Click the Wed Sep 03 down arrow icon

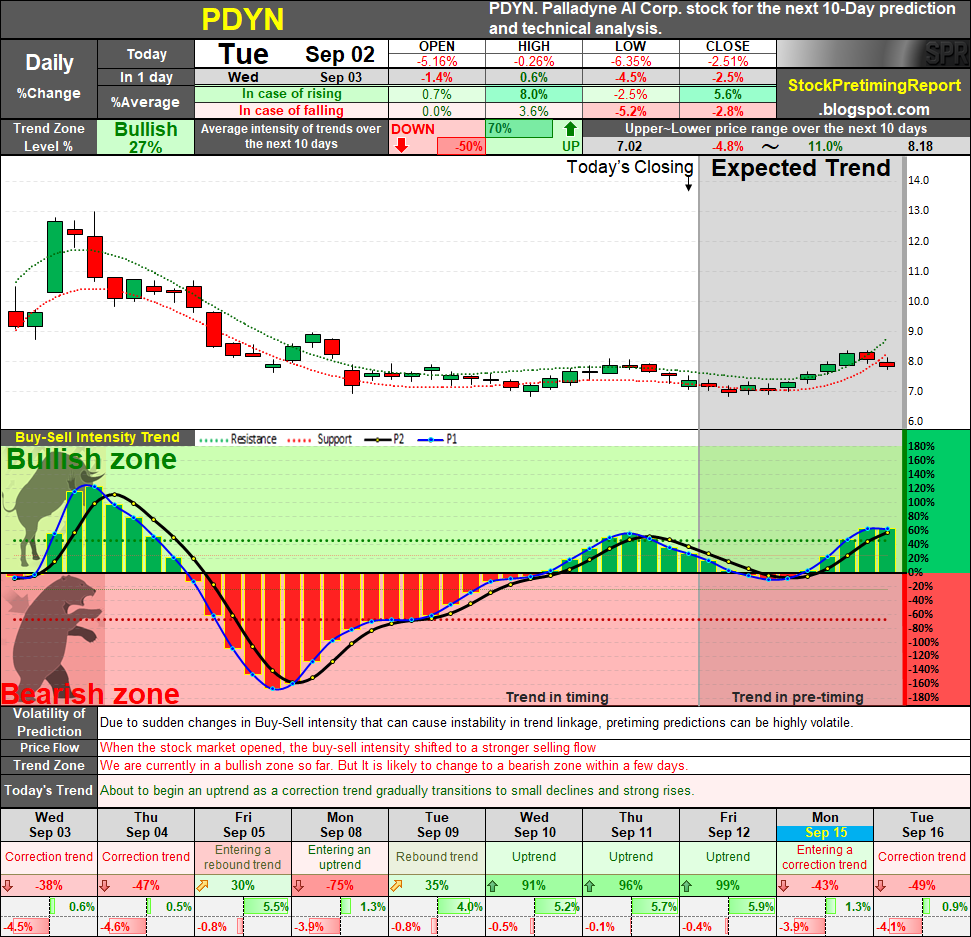click(7, 886)
